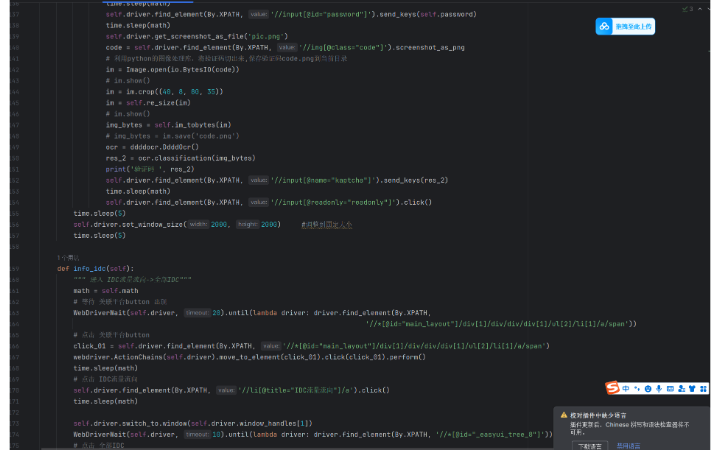720x450 pixels.
Task: Open Sogou account login icon
Action: (681, 389)
